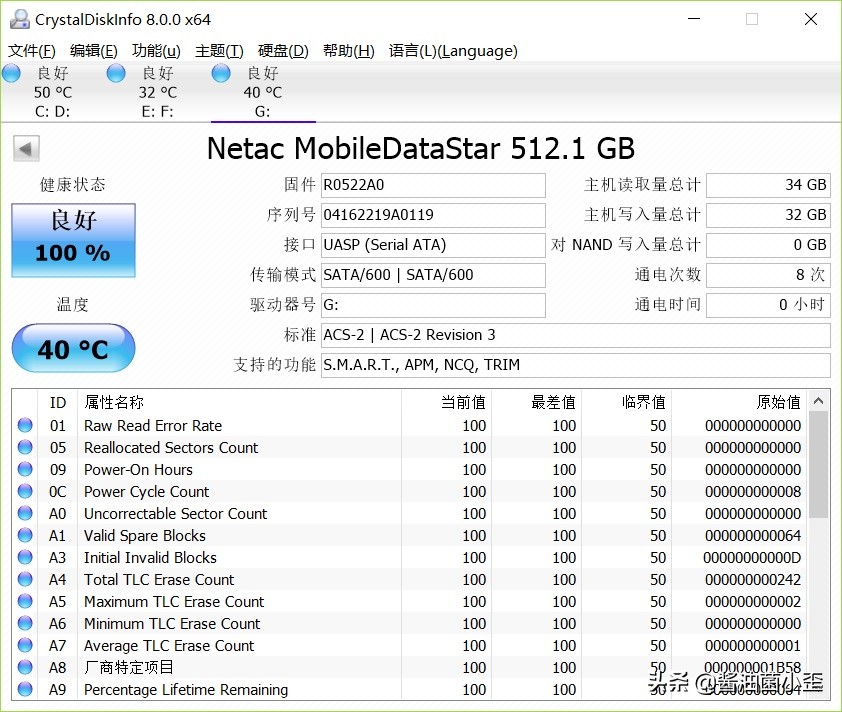Click the CrystalDiskInfo app icon in title bar
This screenshot has width=842, height=712.
coord(19,19)
